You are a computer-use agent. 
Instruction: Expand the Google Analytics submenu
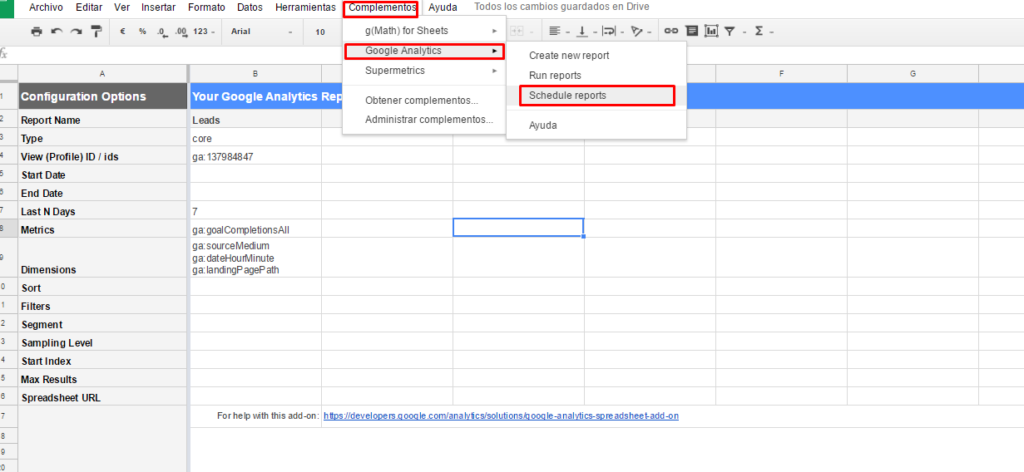coord(424,50)
